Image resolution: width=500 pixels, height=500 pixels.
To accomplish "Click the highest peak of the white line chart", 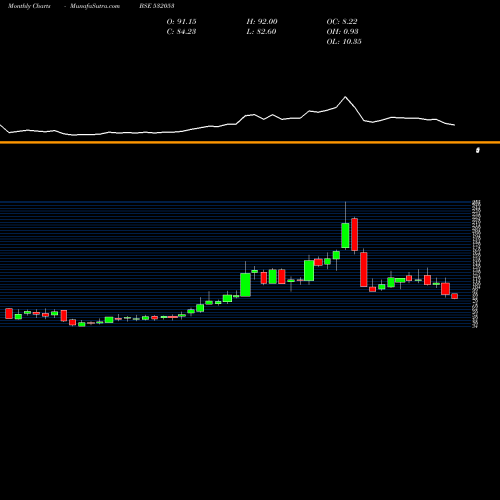I will tap(345, 97).
